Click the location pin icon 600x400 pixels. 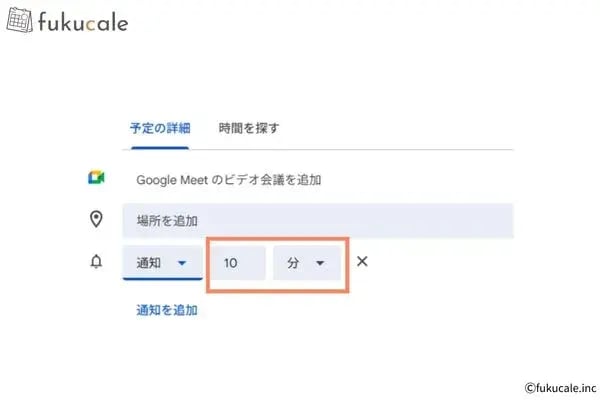(x=96, y=219)
